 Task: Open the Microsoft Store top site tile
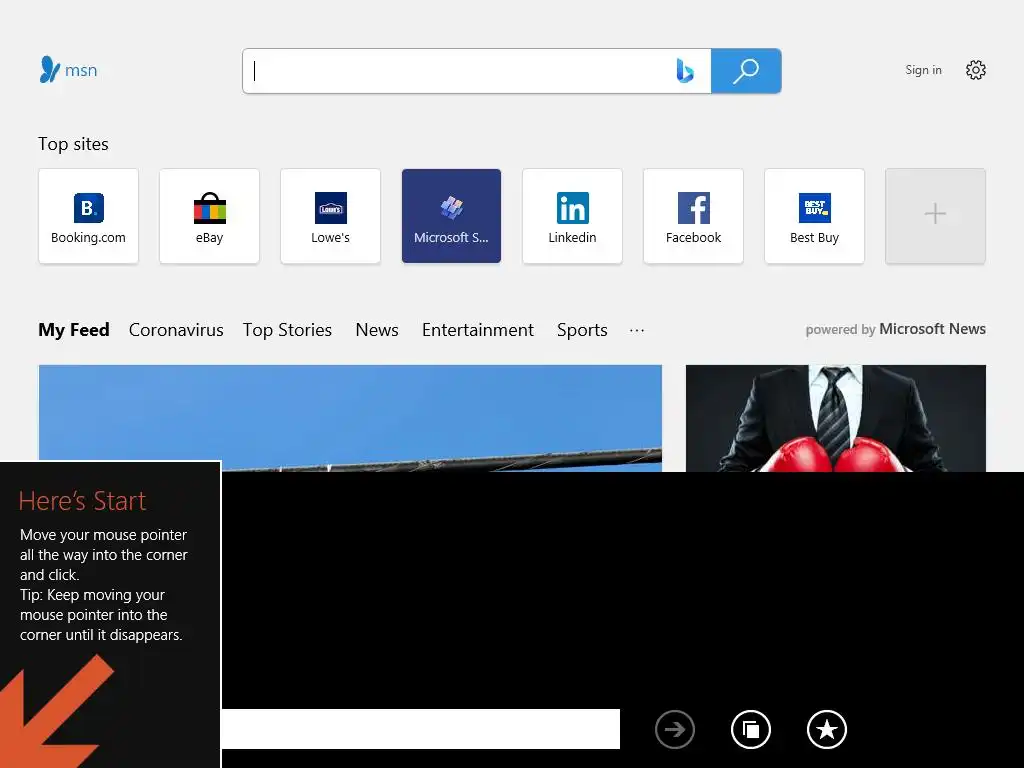pos(451,216)
